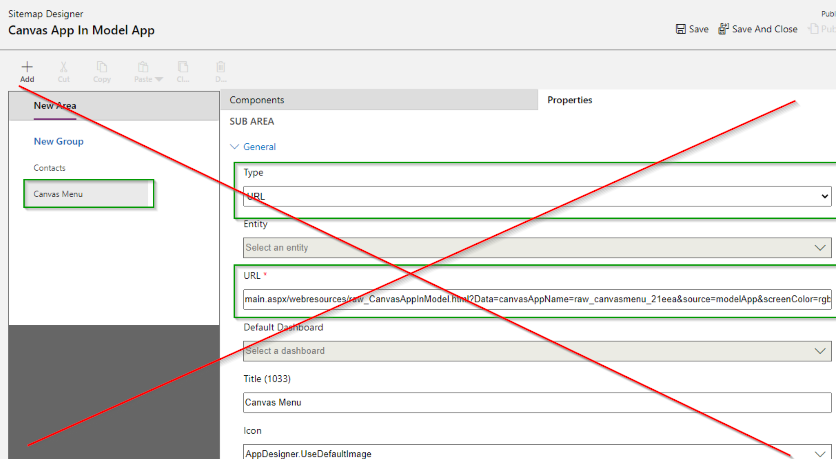The image size is (836, 459).
Task: Select the New Group item
Action: tap(59, 141)
